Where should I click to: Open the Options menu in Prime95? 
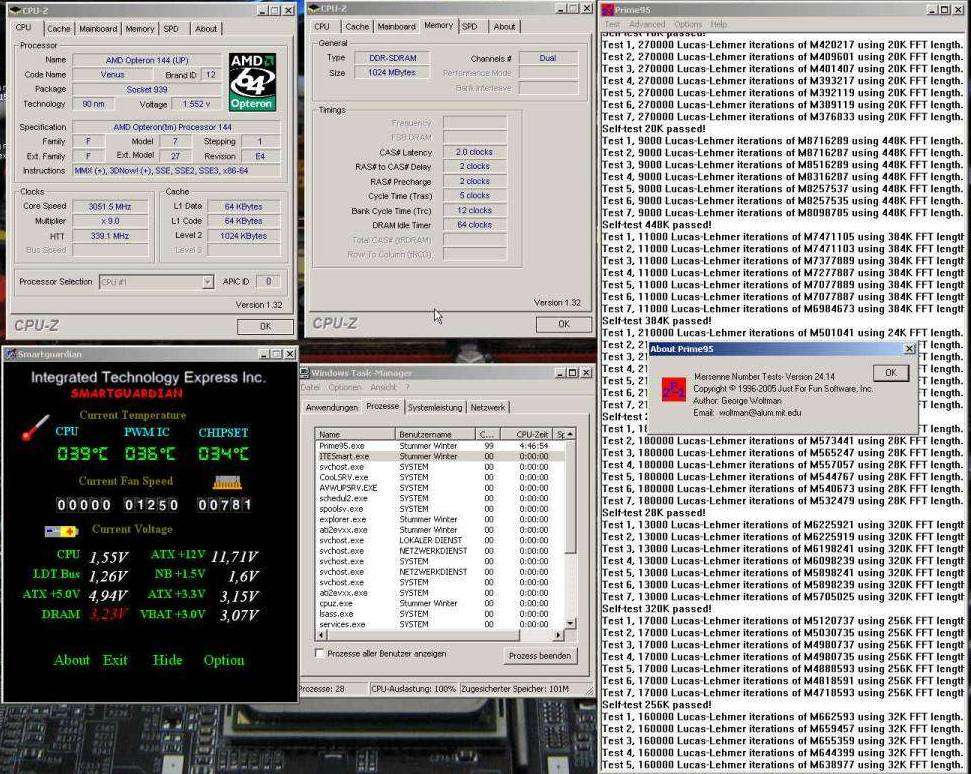[688, 24]
